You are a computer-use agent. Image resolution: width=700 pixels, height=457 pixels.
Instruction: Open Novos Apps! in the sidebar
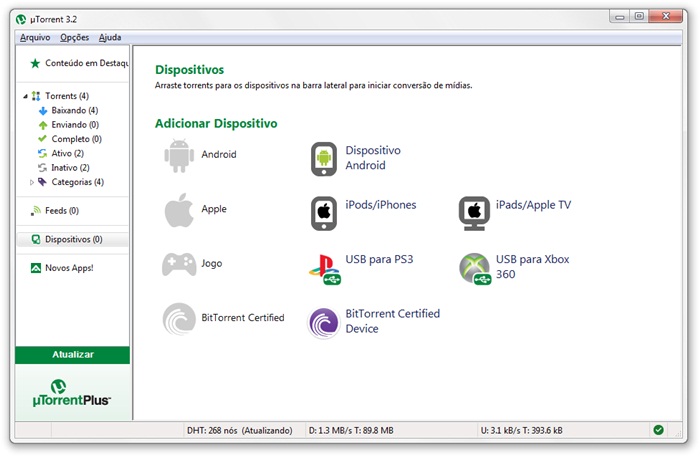[x=69, y=268]
